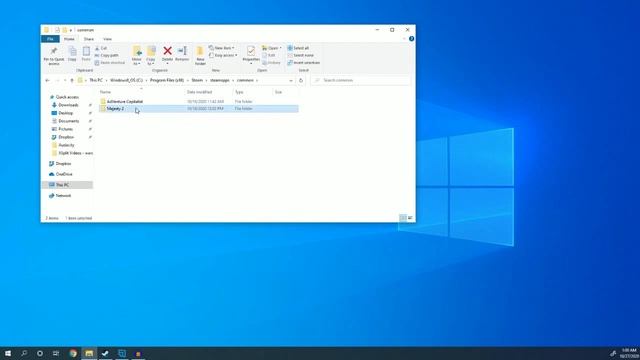The width and height of the screenshot is (640, 360).
Task: Click History in the Open group
Action: [271, 63]
